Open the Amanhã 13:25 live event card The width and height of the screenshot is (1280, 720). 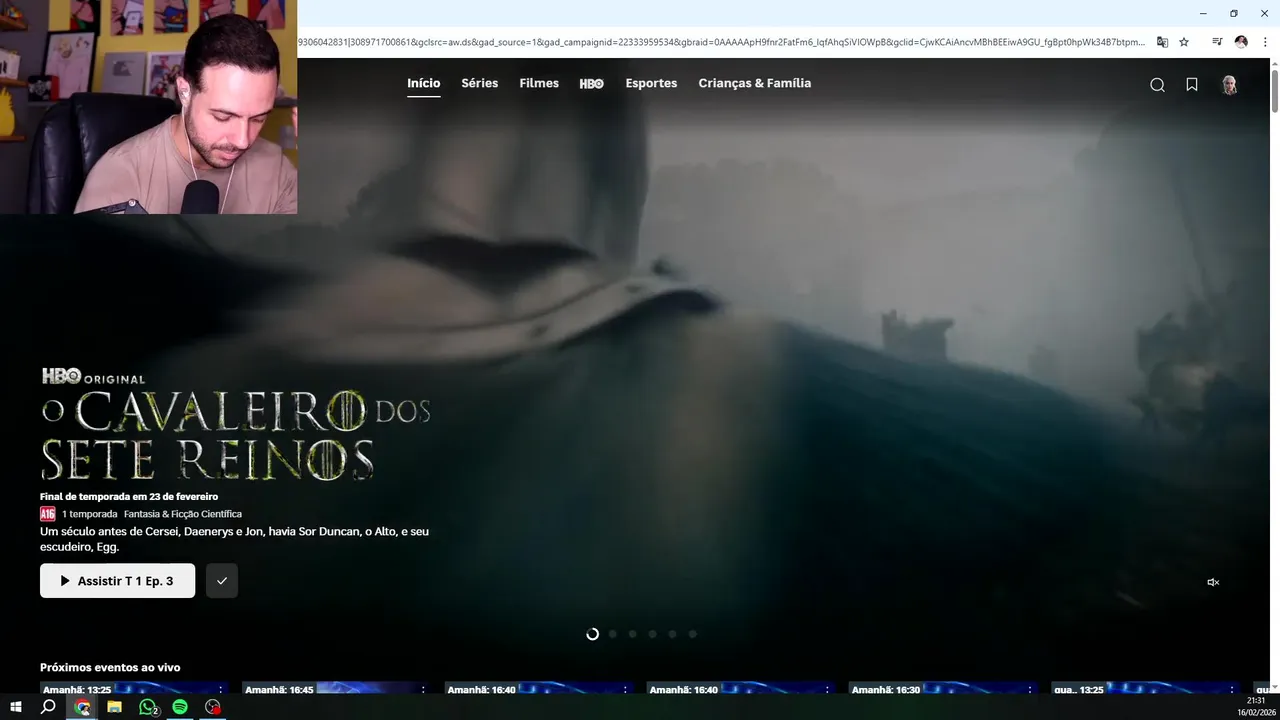(x=134, y=688)
